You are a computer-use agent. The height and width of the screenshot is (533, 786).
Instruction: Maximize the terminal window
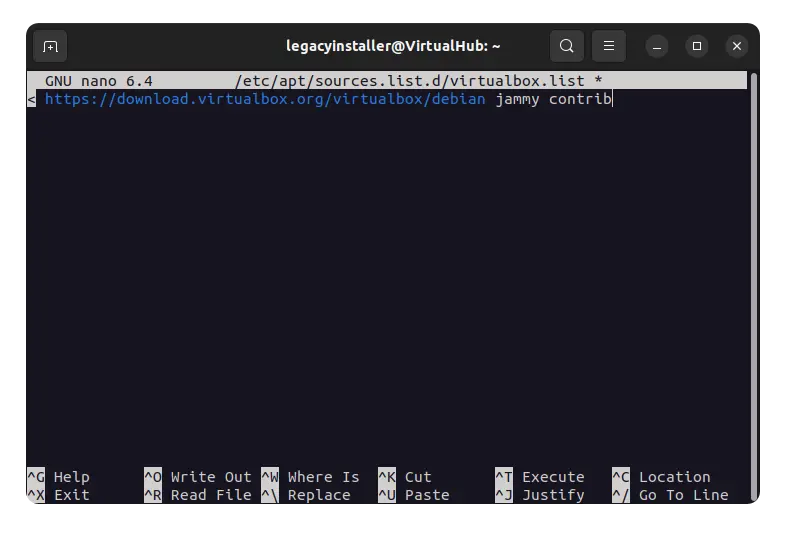coord(697,46)
